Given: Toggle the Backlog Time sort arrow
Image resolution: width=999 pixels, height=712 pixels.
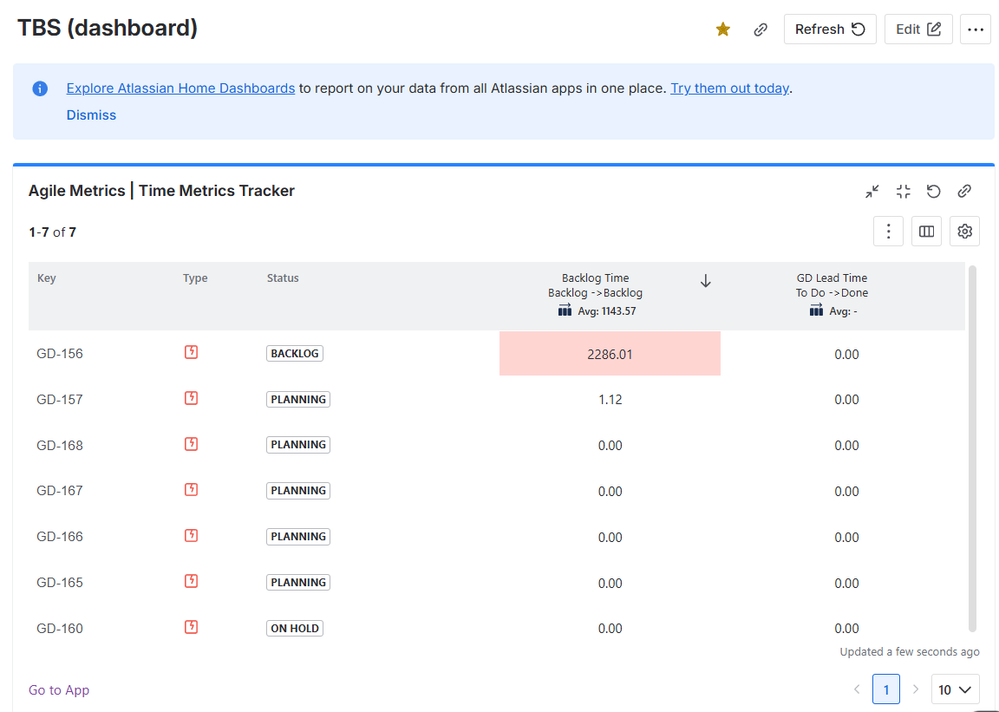Looking at the screenshot, I should (x=705, y=281).
